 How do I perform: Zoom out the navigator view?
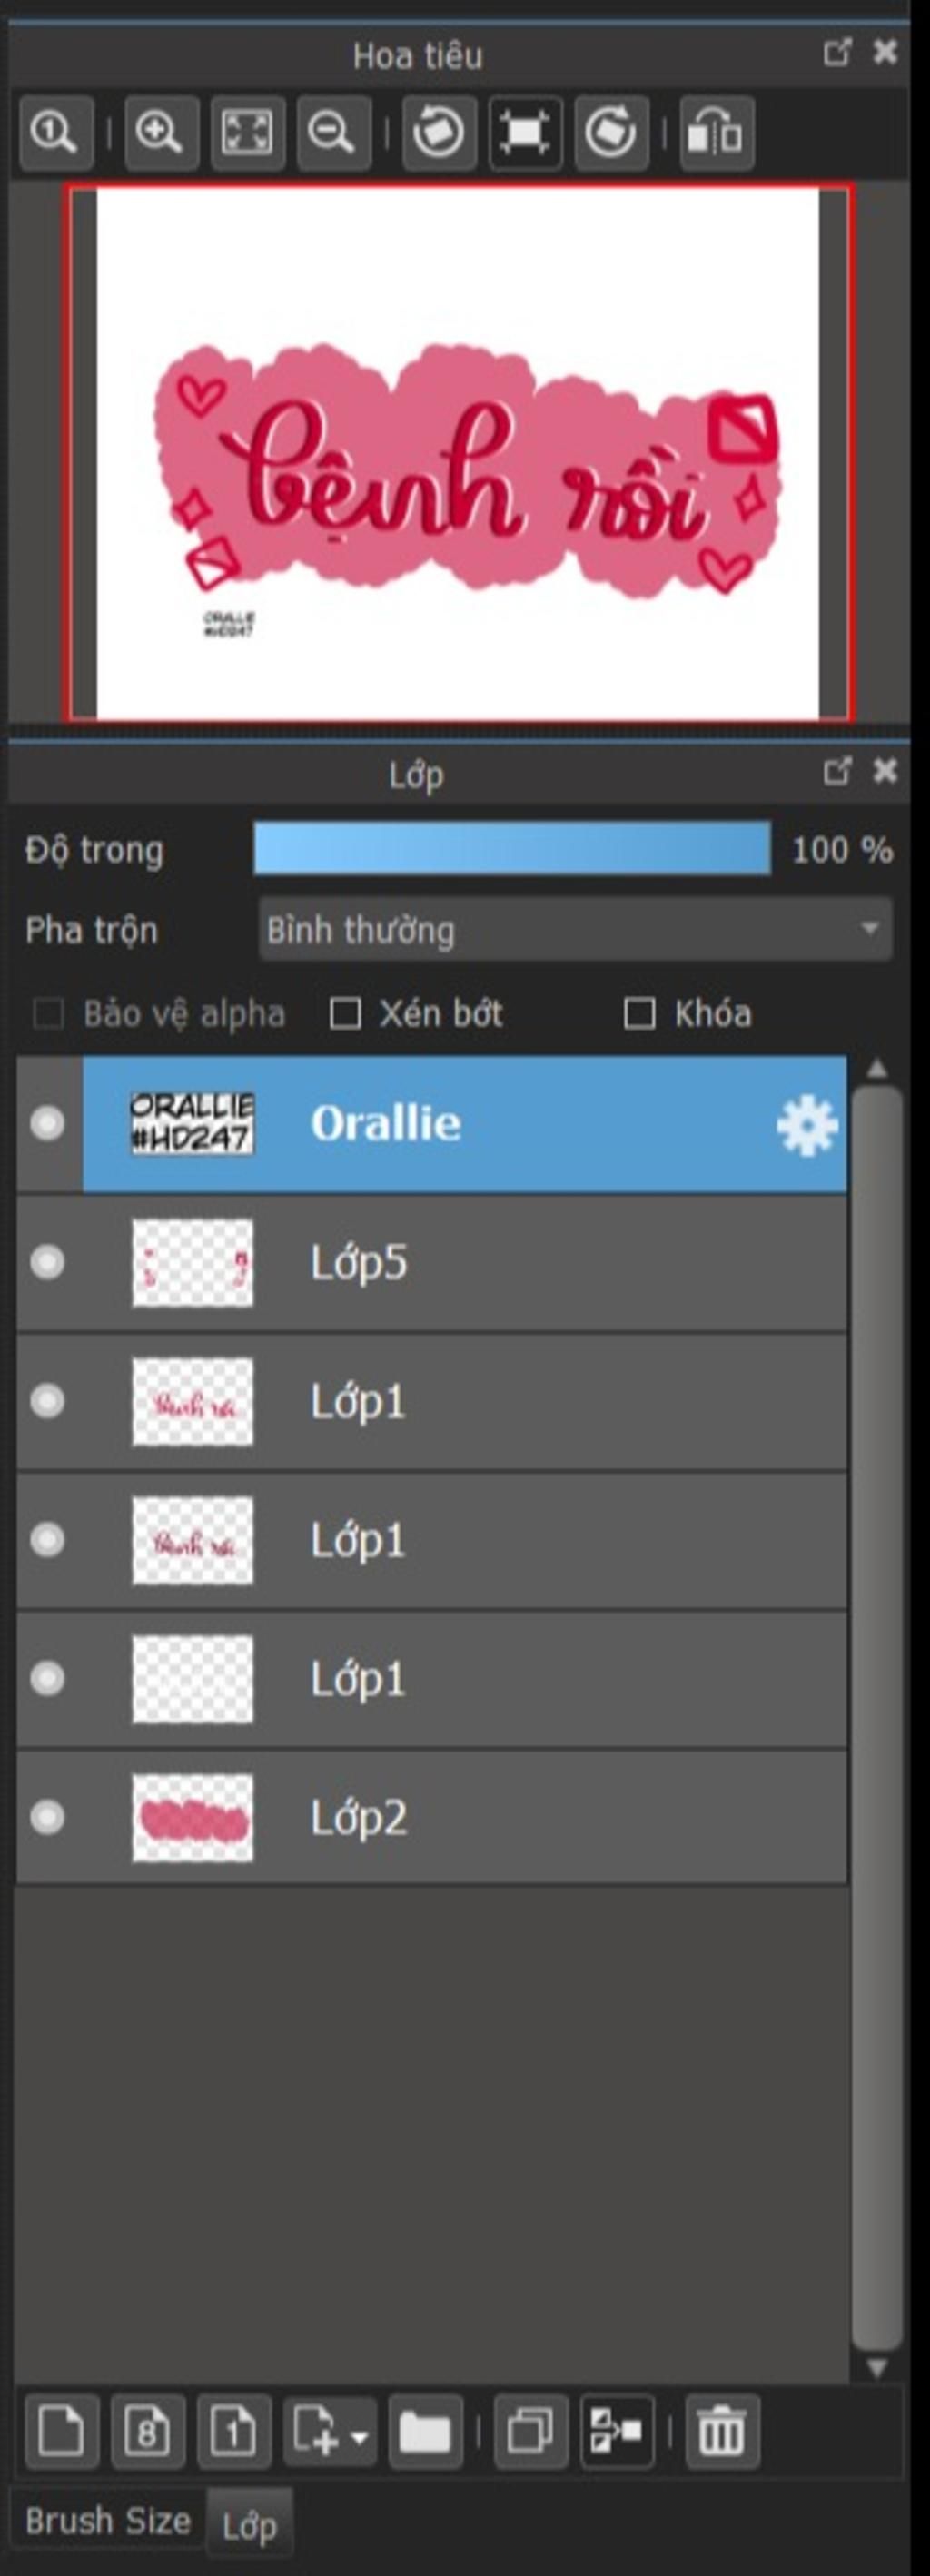[333, 132]
